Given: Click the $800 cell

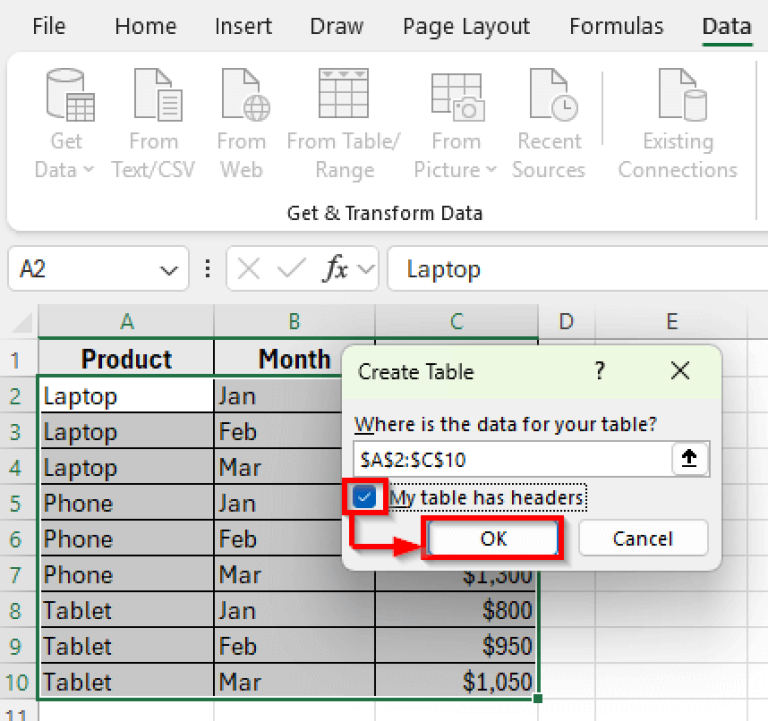Looking at the screenshot, I should tap(456, 610).
